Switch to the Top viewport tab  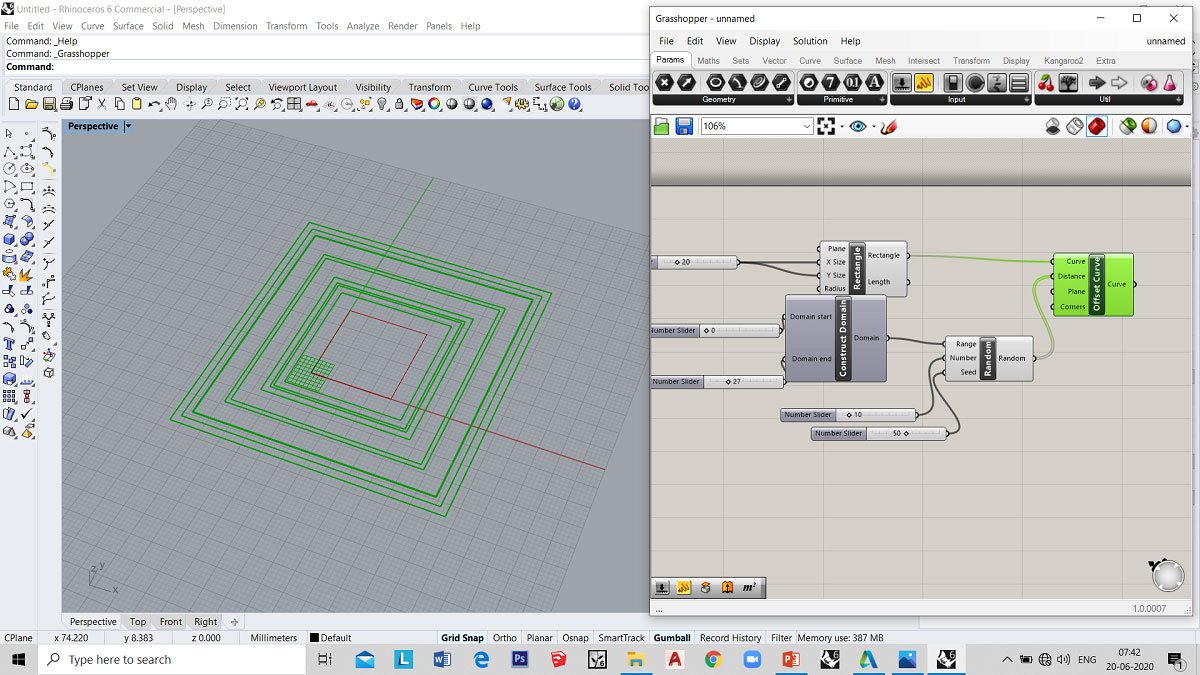coord(138,622)
